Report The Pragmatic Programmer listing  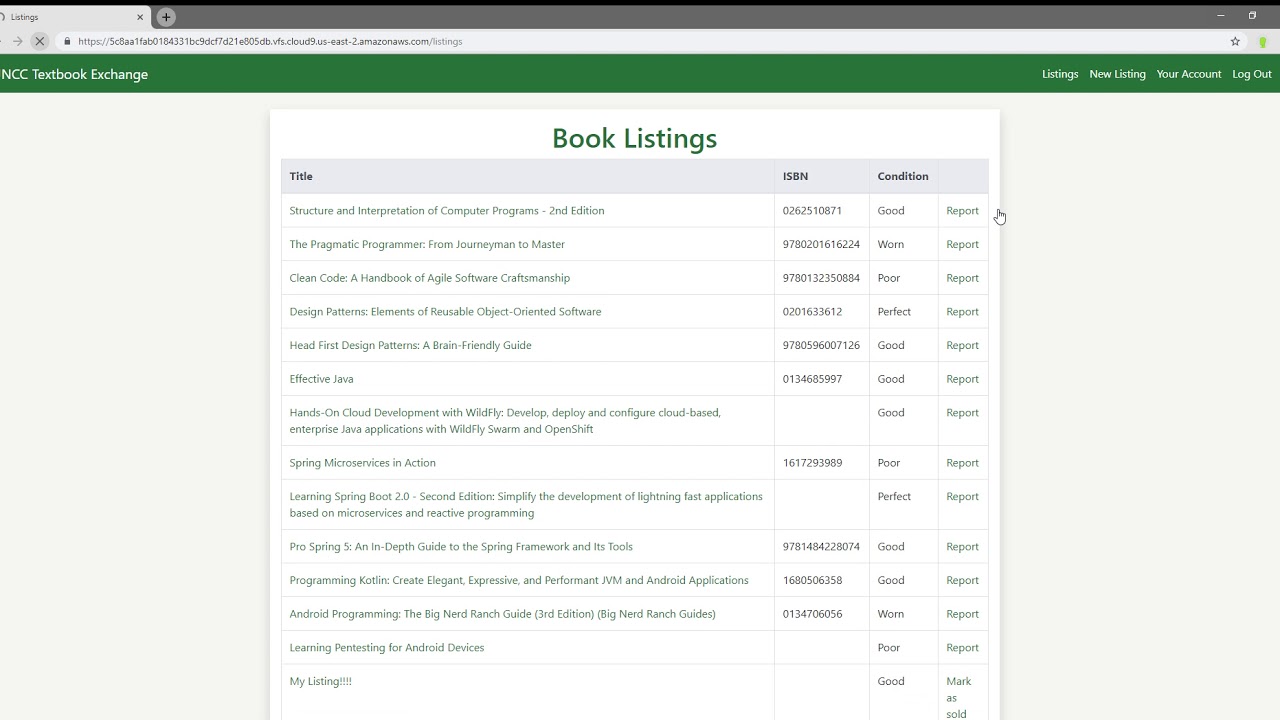coord(962,244)
